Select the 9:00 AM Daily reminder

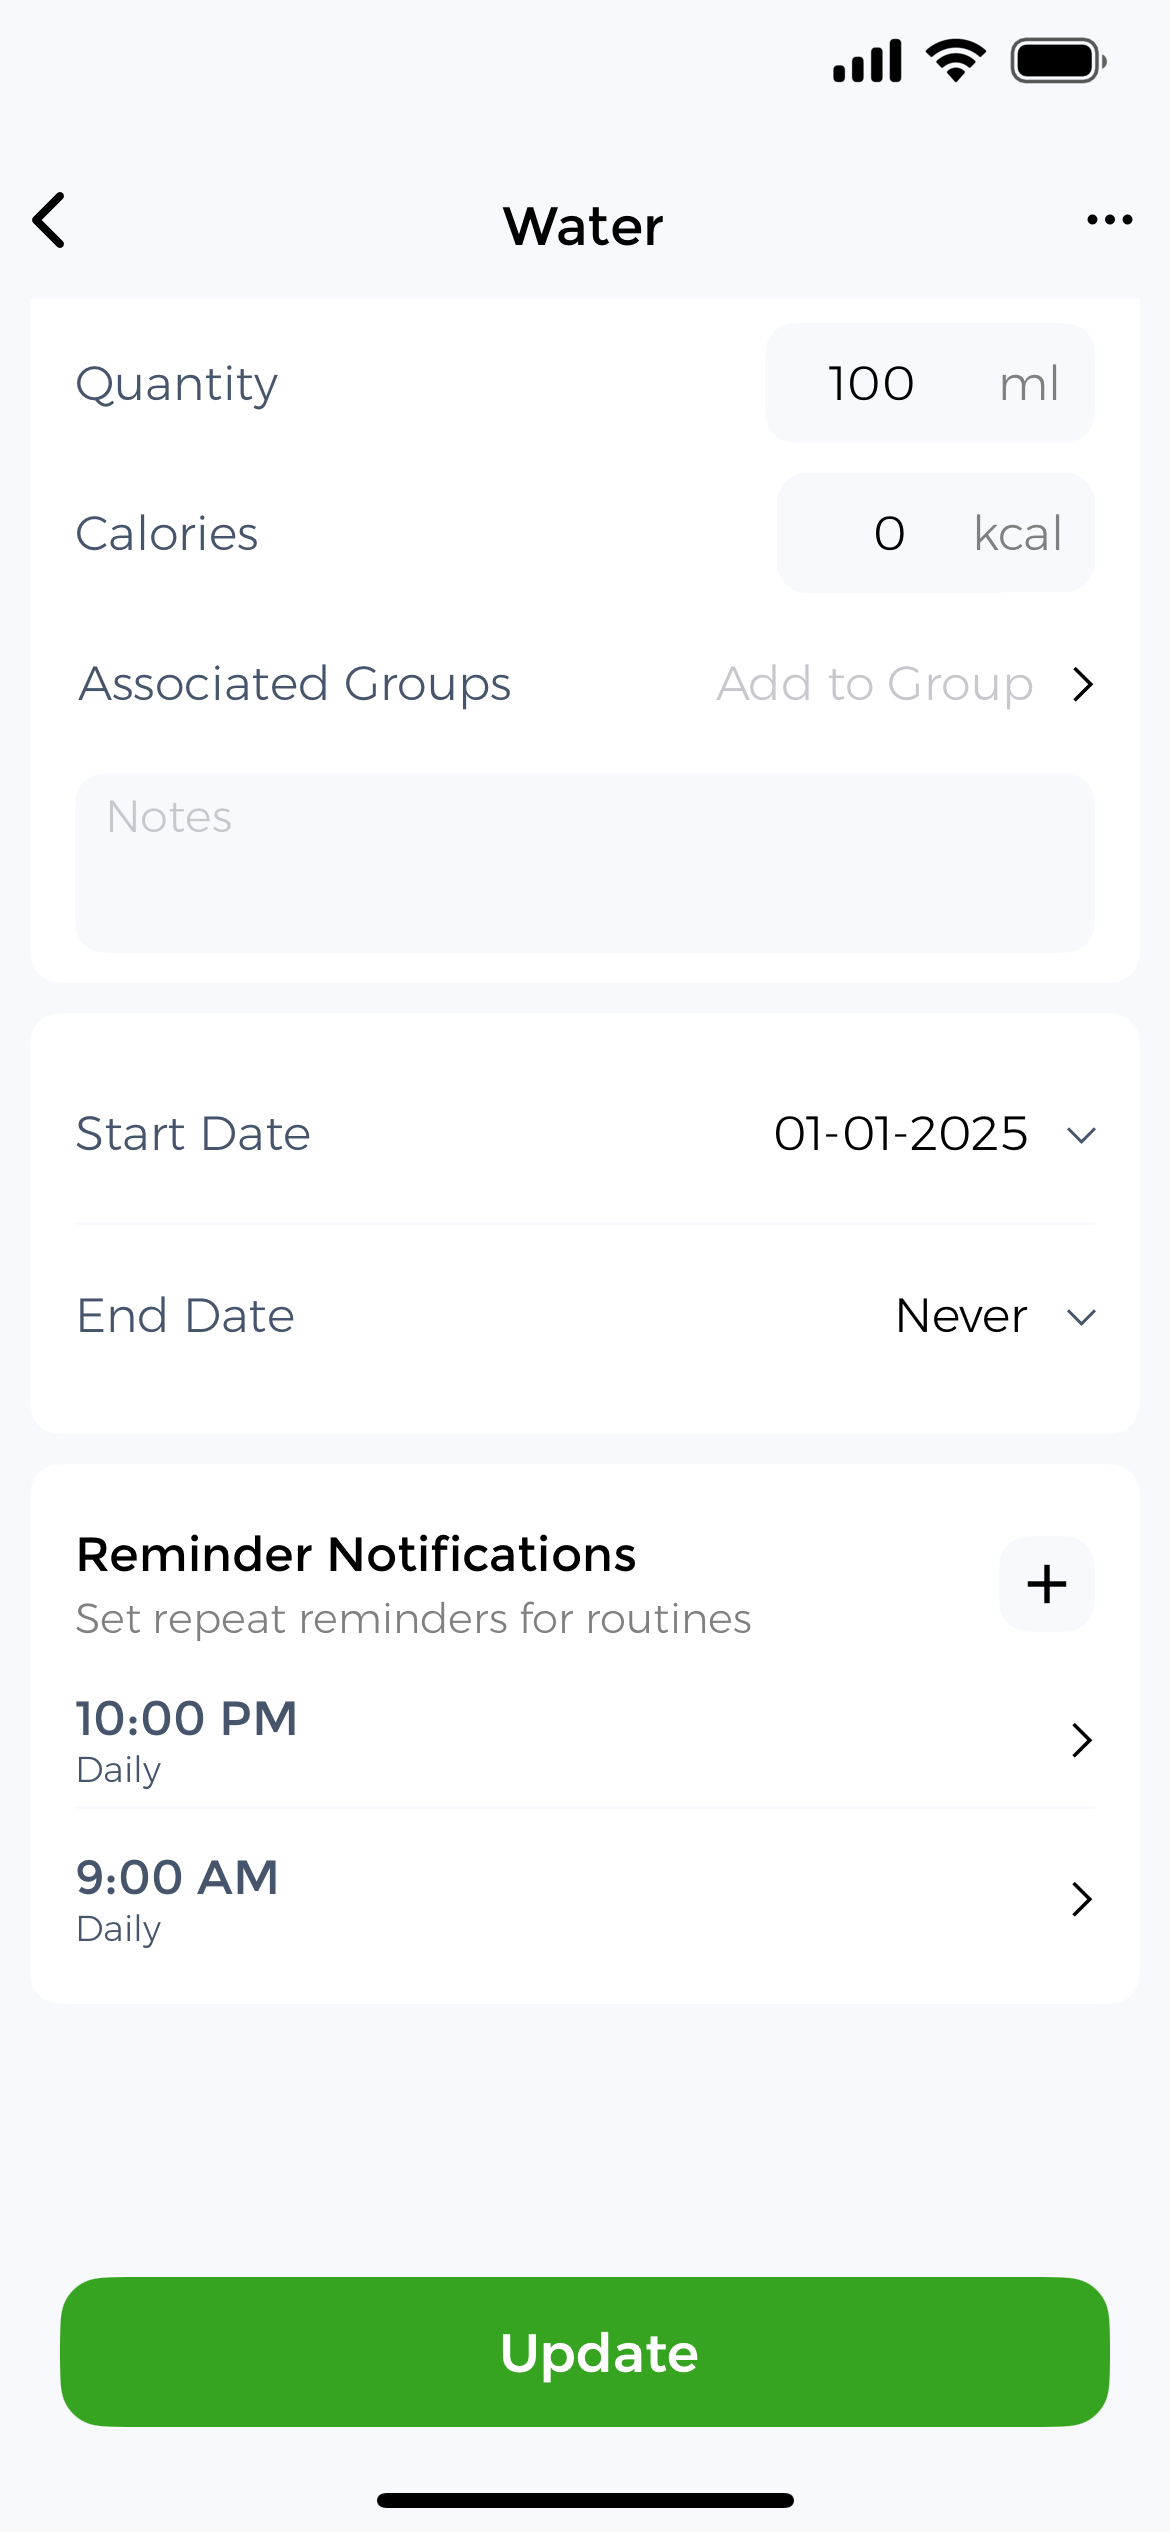click(x=178, y=1899)
